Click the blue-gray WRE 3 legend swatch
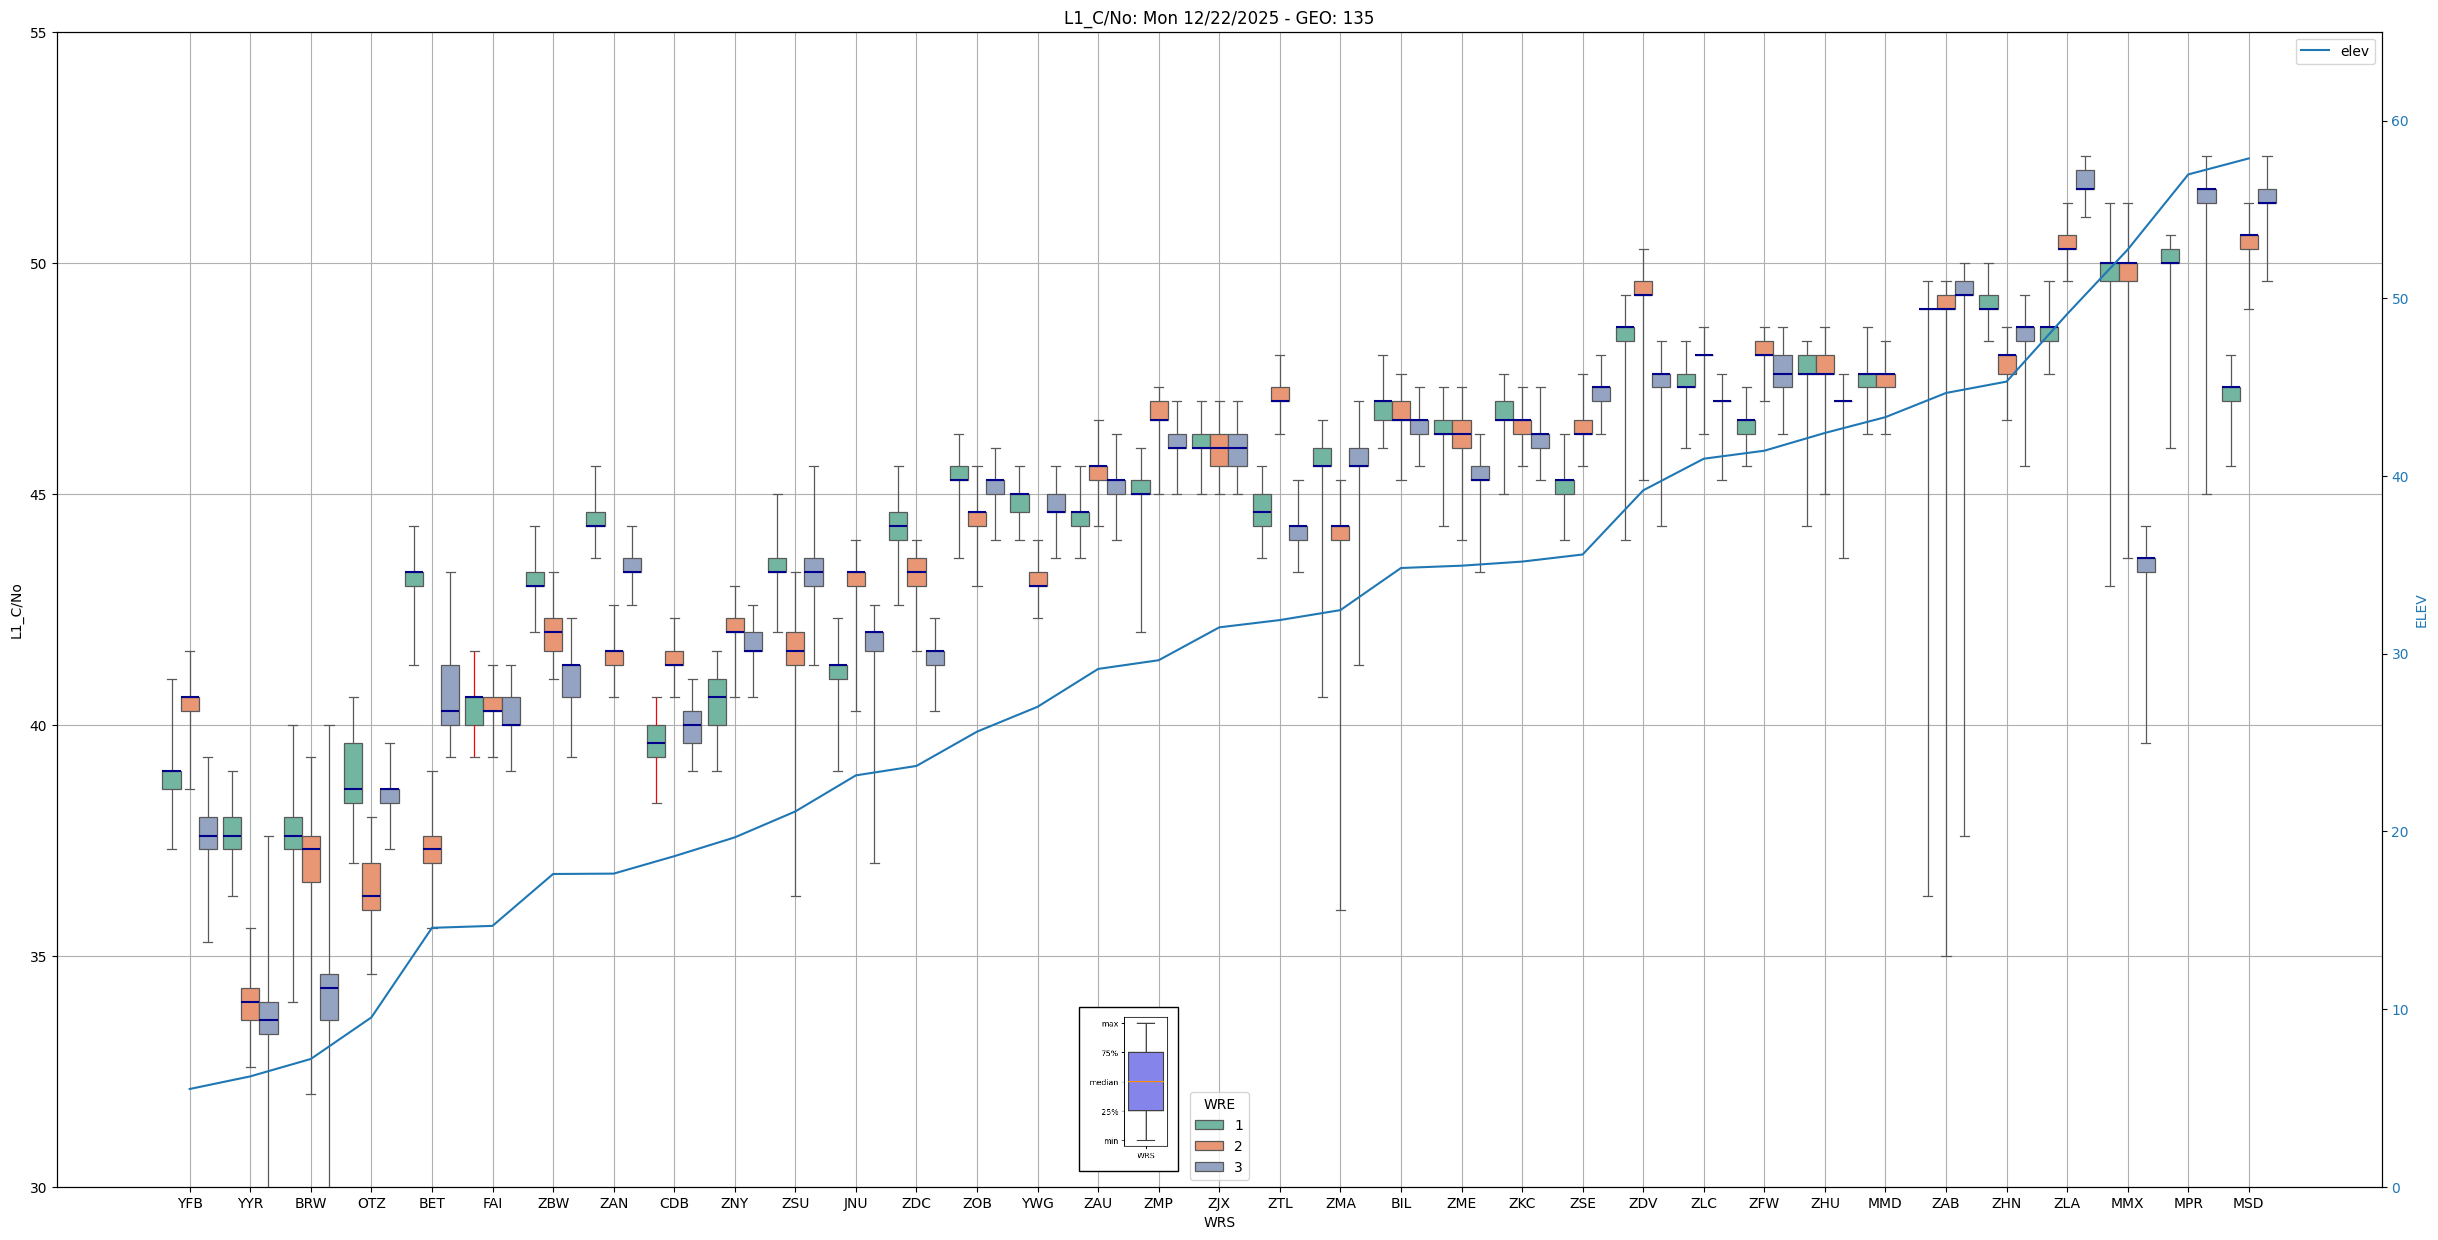2438x1240 pixels. pos(1208,1167)
